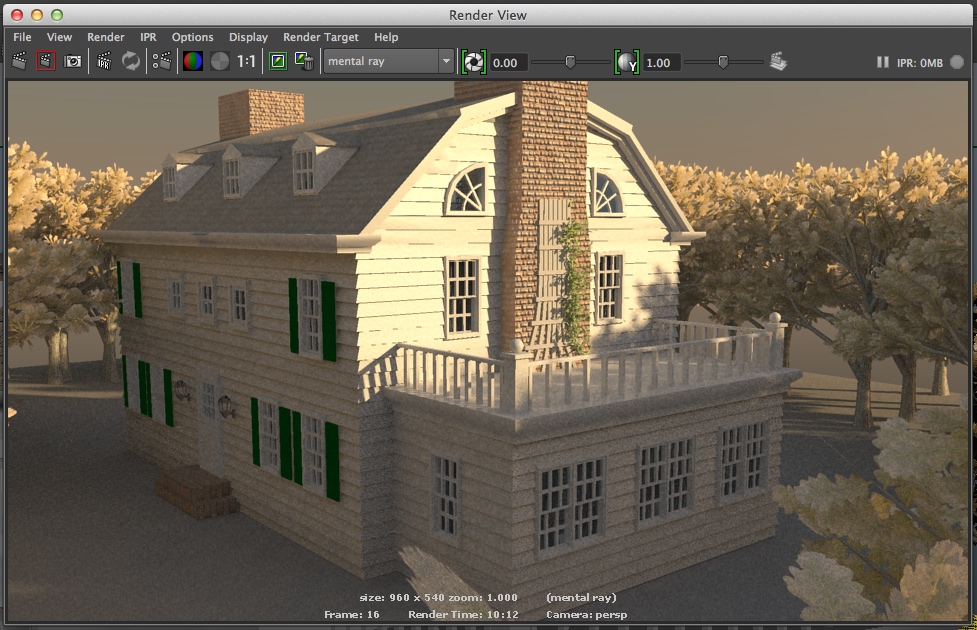Display alpha channel with the gray circle icon
The image size is (977, 630).
coord(220,61)
